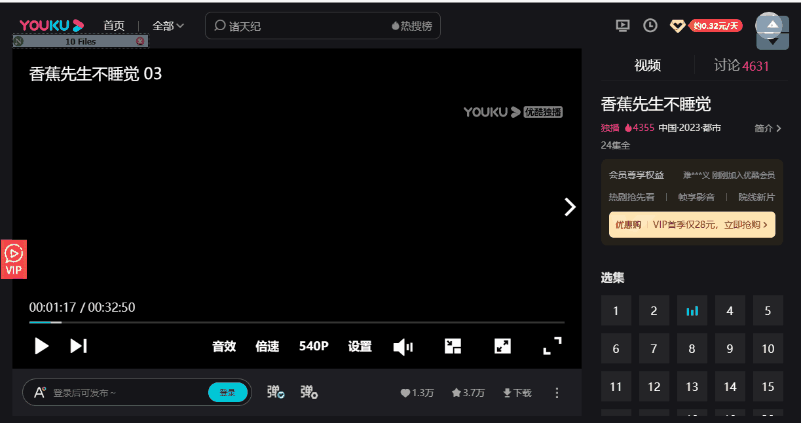
Task: Expand the 全部 category dropdown
Action: pyautogui.click(x=168, y=26)
